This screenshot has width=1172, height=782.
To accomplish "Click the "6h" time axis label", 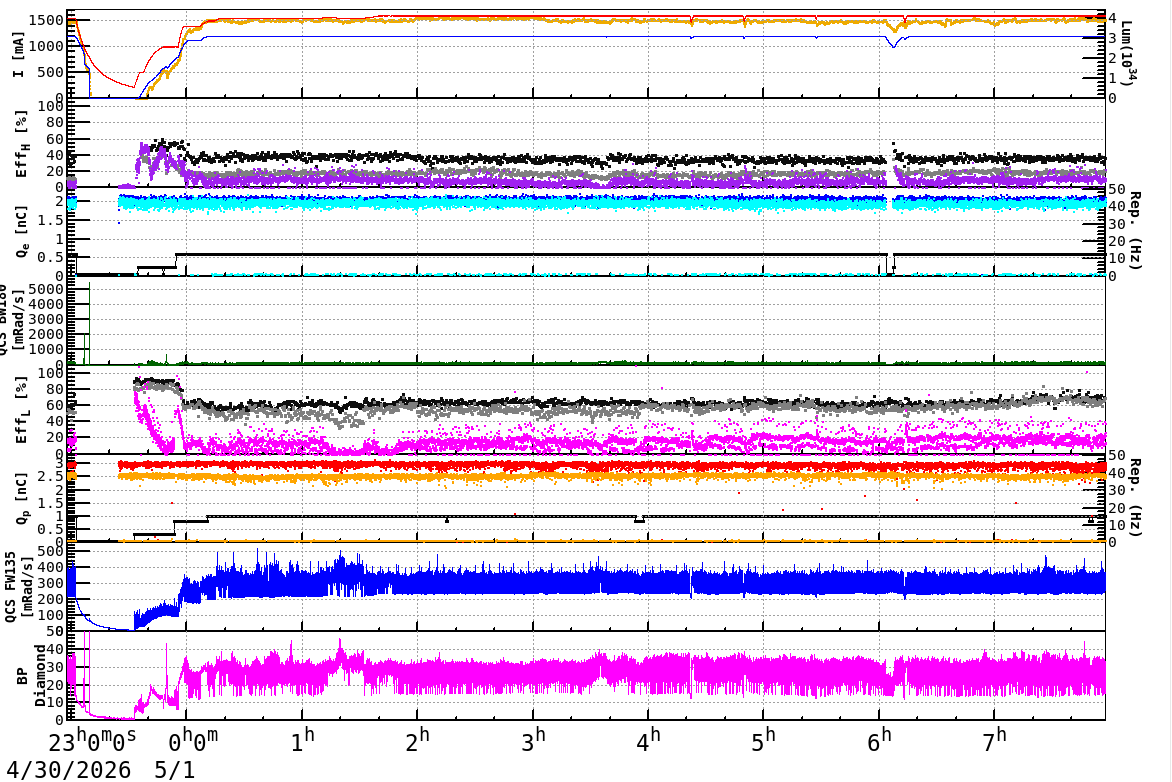I will 880,740.
